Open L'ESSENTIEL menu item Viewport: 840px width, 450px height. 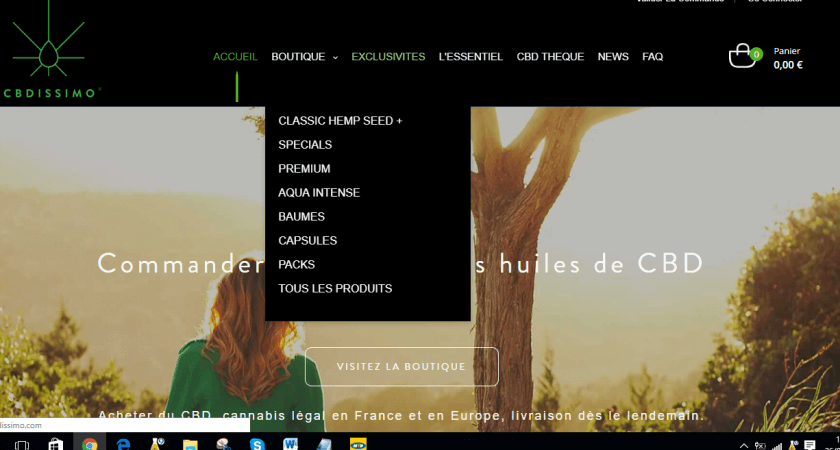471,57
